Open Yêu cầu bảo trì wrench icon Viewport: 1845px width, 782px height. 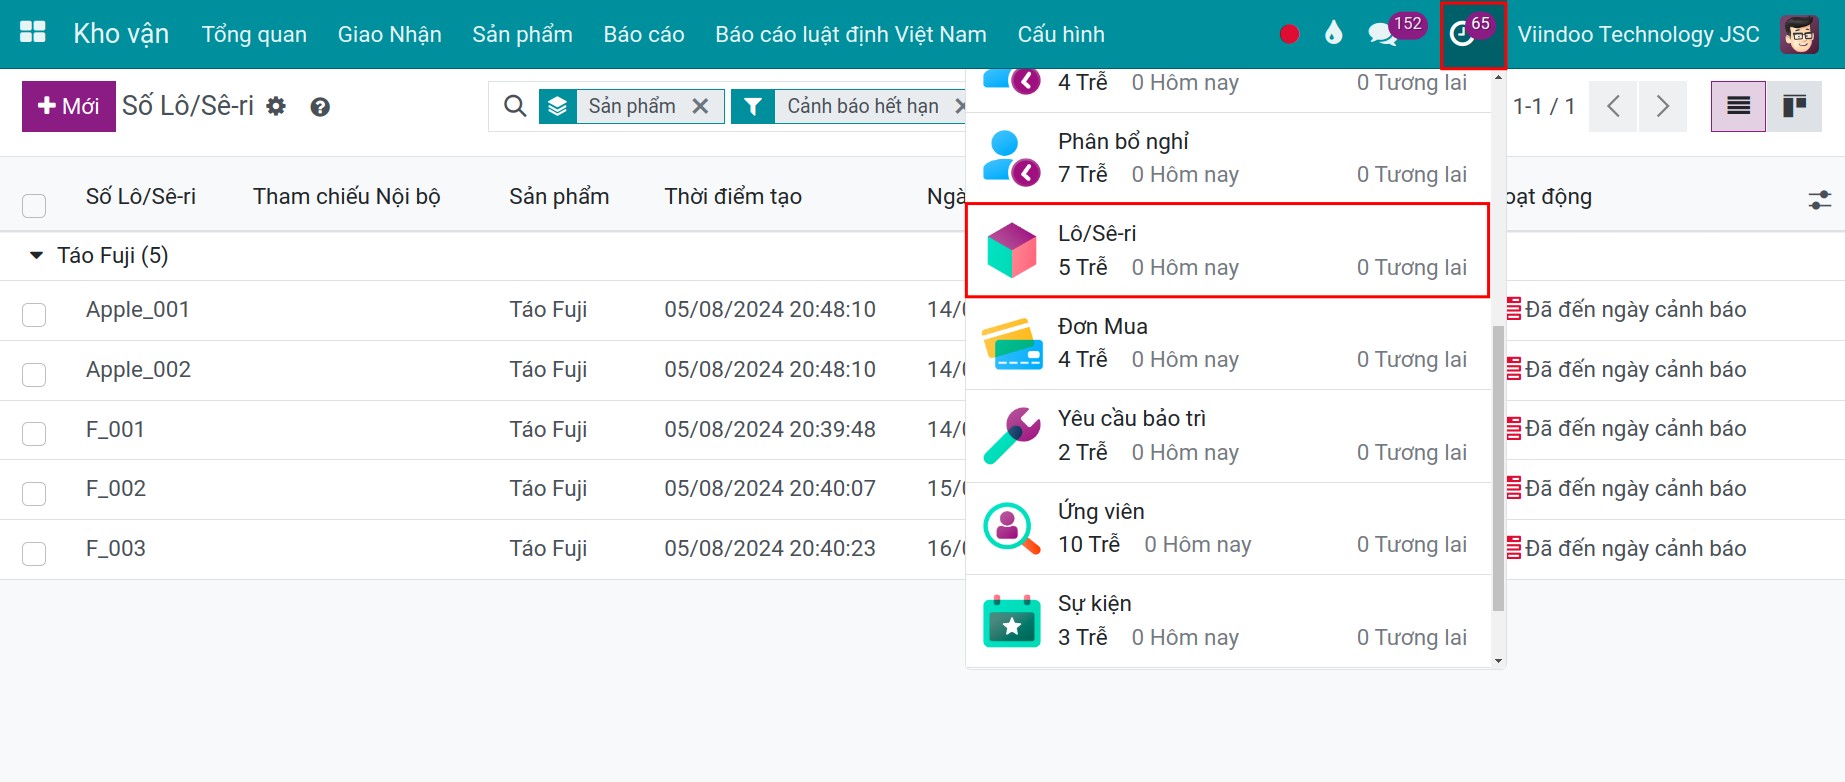coord(1012,435)
